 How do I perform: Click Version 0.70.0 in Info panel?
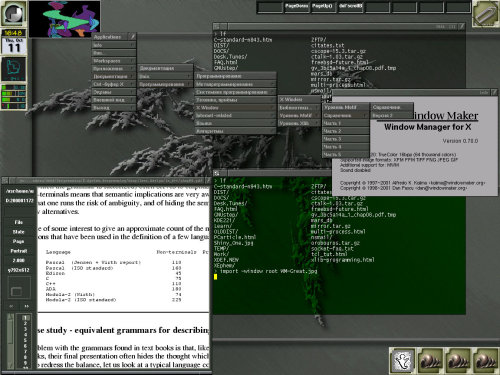(460, 141)
